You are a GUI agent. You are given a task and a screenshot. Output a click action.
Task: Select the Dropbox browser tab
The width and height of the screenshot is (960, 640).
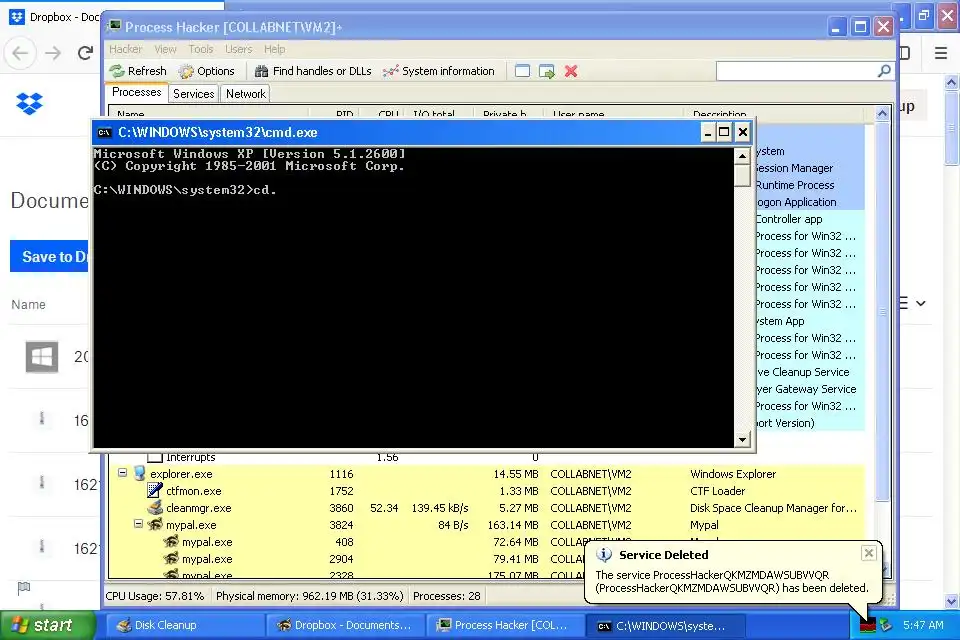[x=56, y=17]
